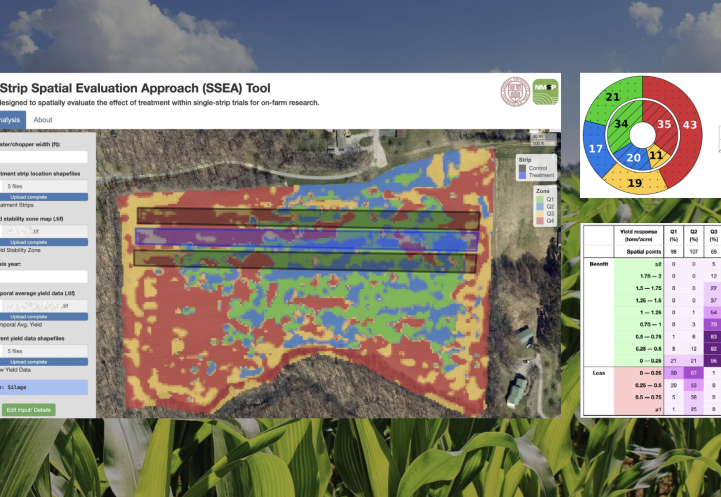This screenshot has width=721, height=497.
Task: Click the 'Benefit' section label in the table
Action: (x=599, y=264)
